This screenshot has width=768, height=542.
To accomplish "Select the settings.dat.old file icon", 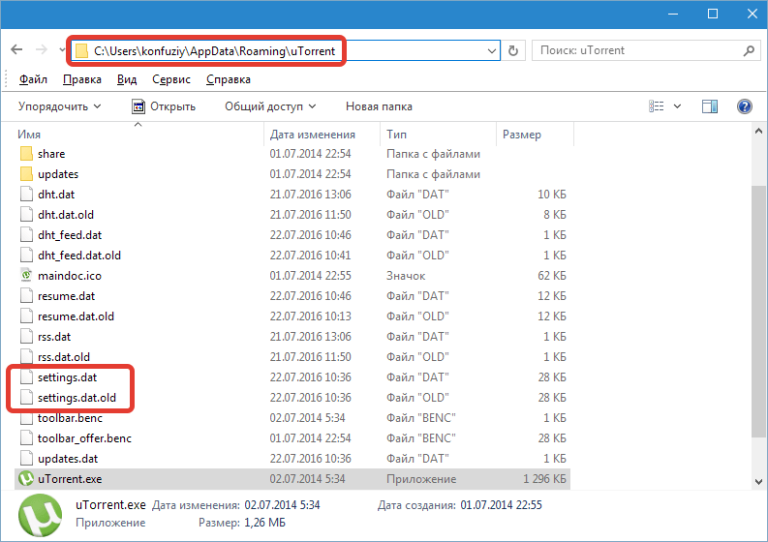I will tap(26, 398).
